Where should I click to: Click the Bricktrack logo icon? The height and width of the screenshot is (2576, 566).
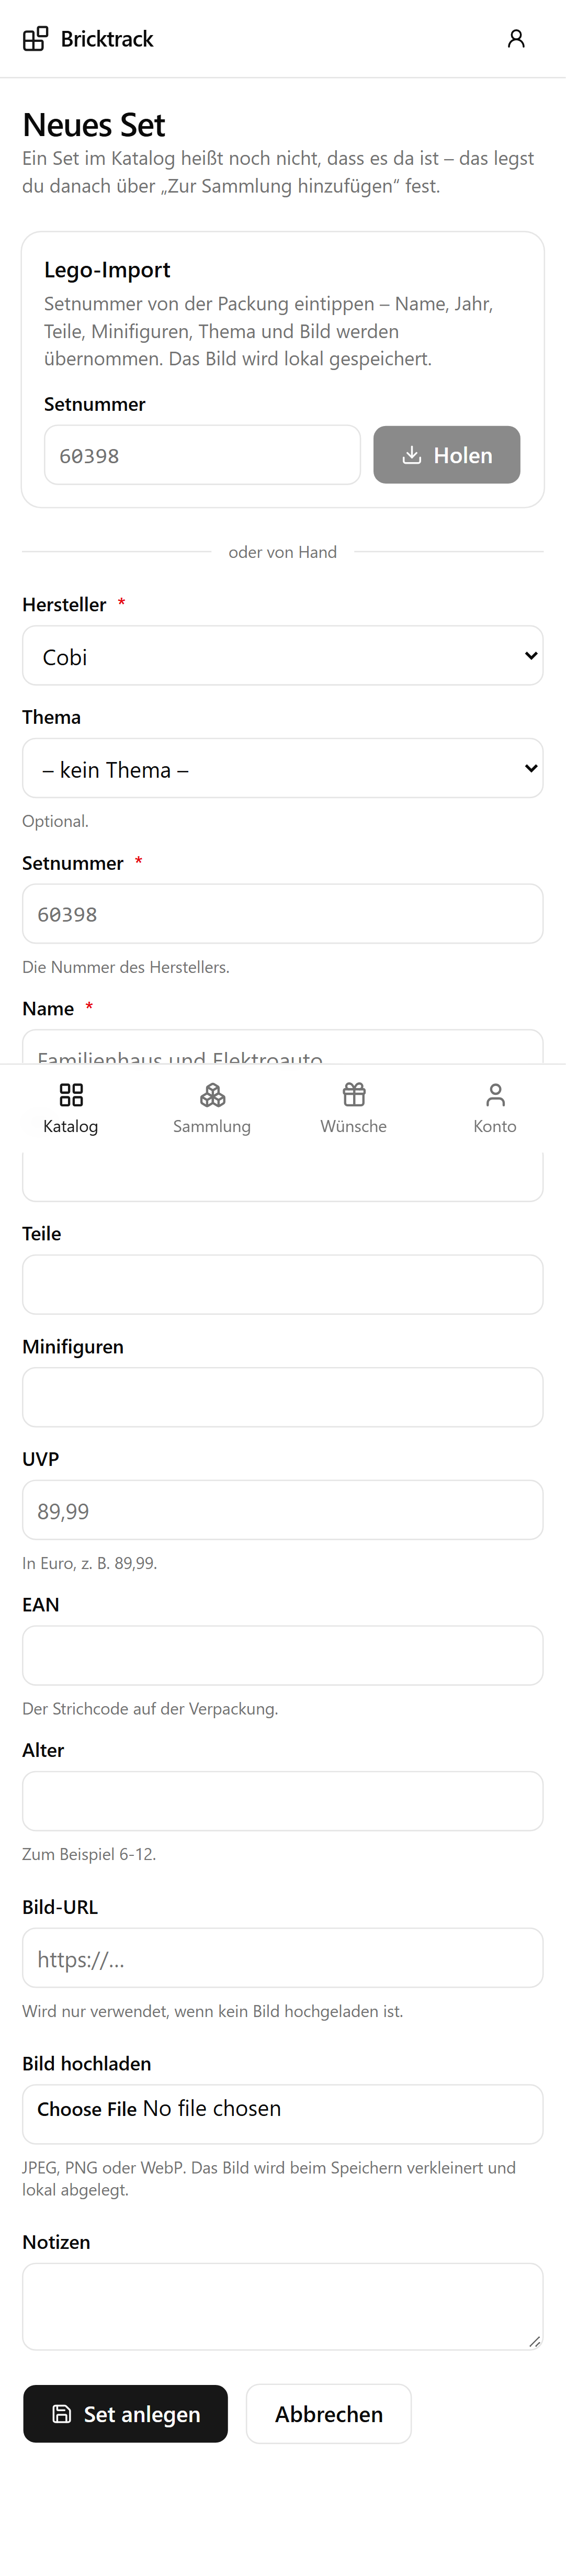[x=36, y=39]
